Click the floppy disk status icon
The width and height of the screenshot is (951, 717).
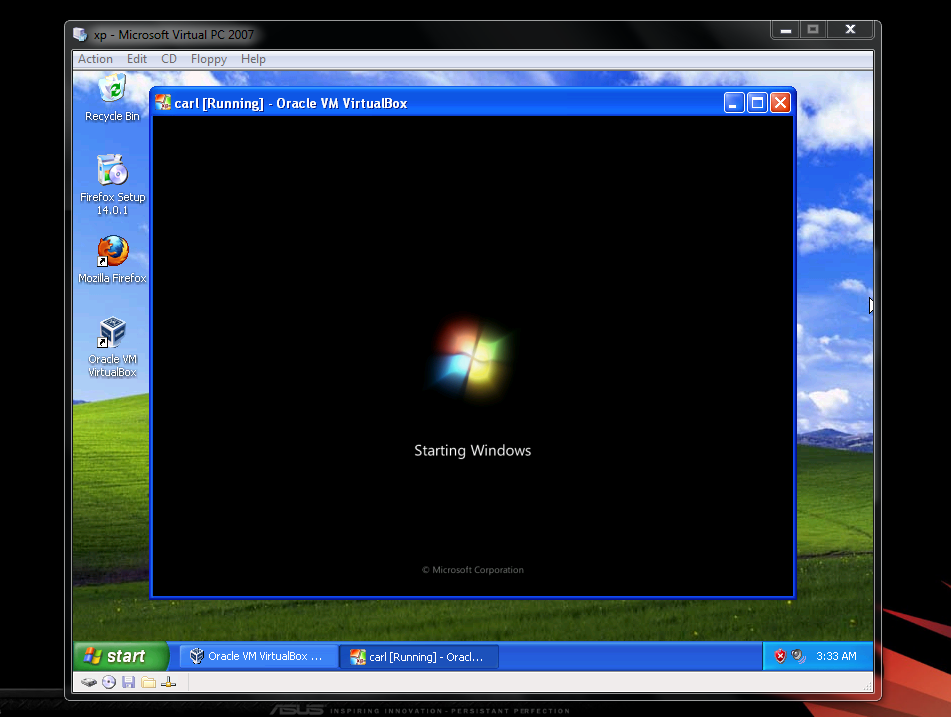pos(129,682)
